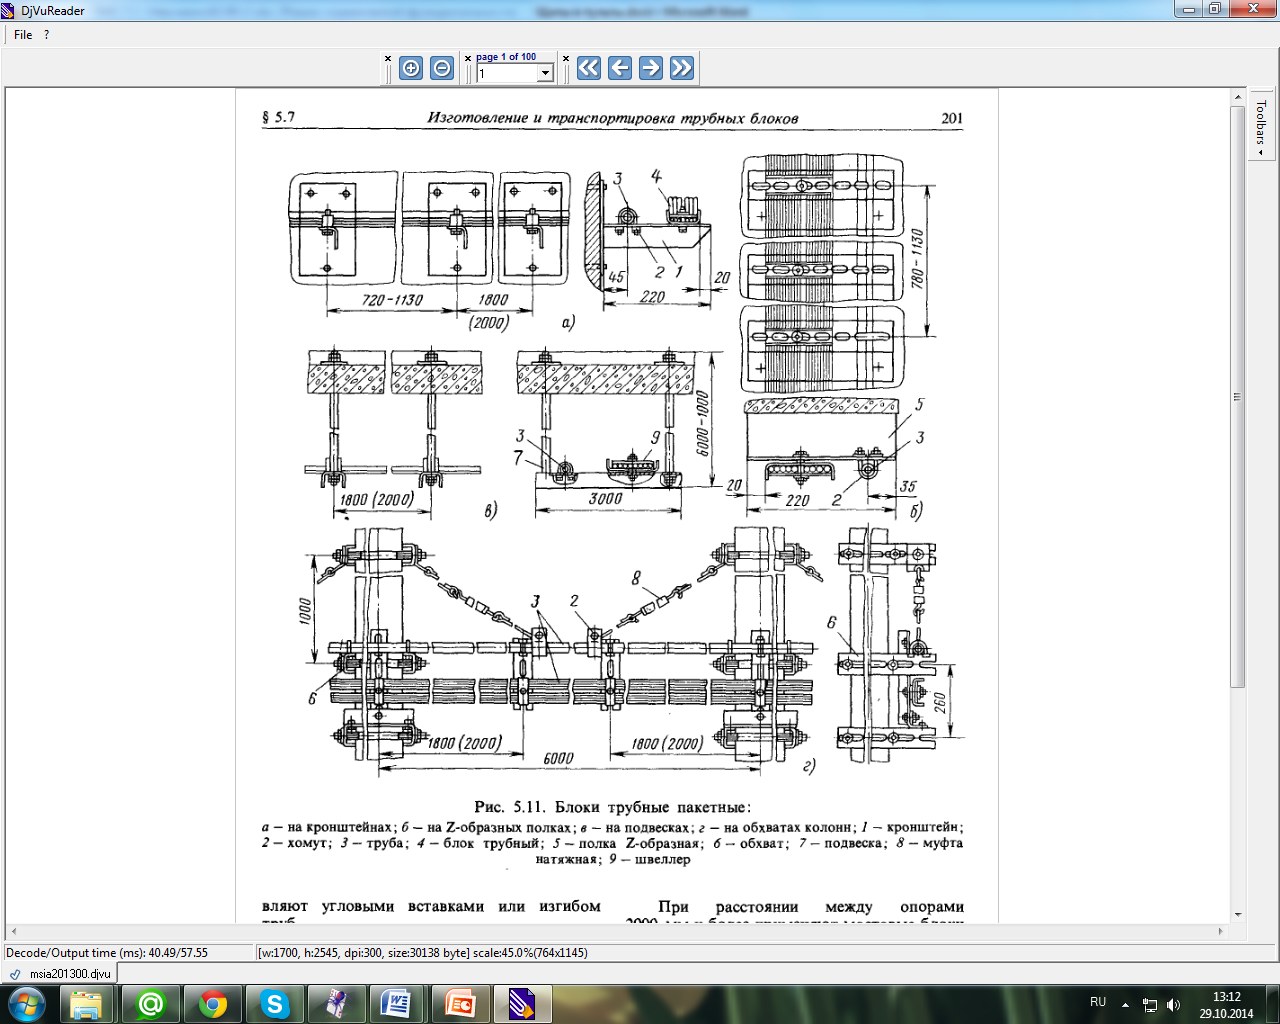Click the network tray icon

coord(1150,1004)
